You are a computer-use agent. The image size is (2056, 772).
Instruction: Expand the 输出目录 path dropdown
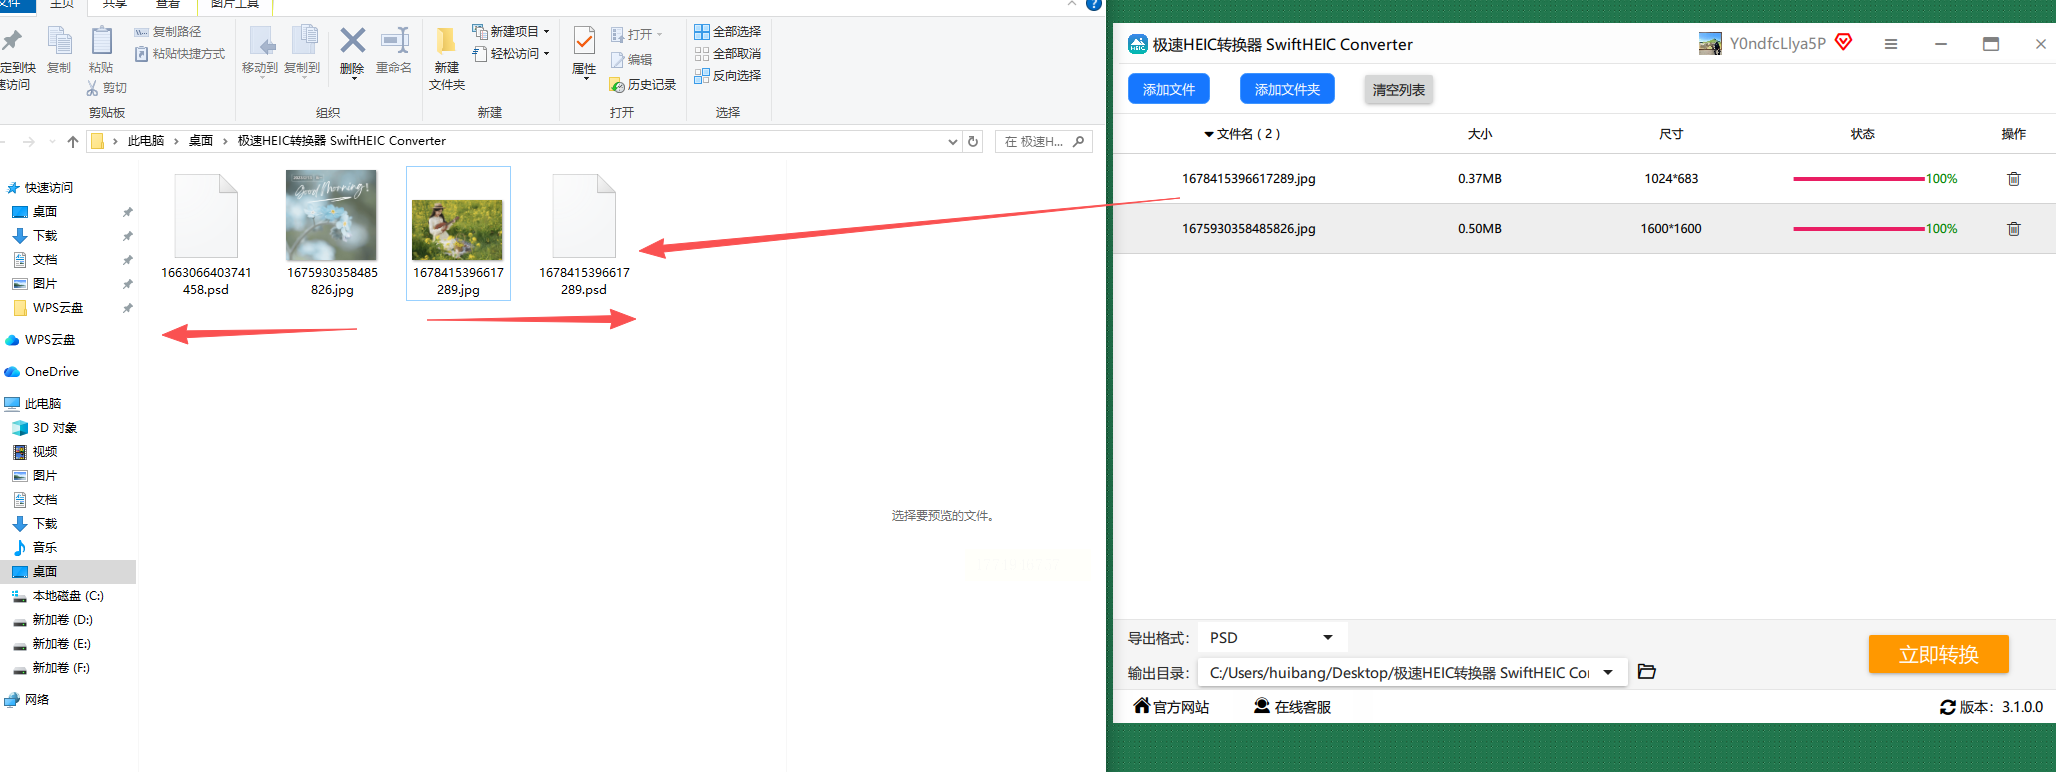click(x=1608, y=672)
